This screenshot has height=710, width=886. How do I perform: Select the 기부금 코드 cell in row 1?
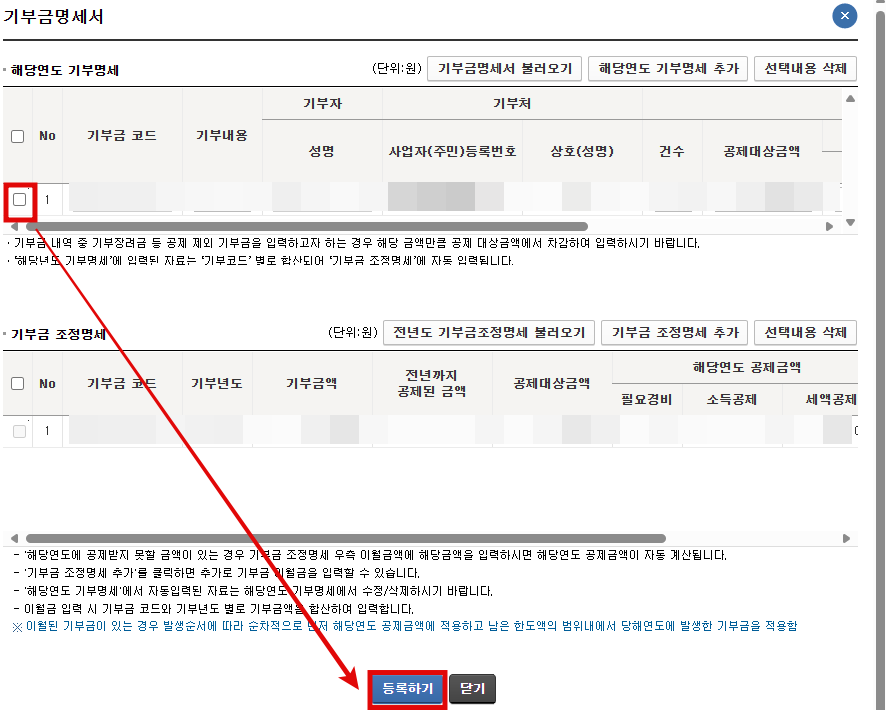pyautogui.click(x=124, y=198)
